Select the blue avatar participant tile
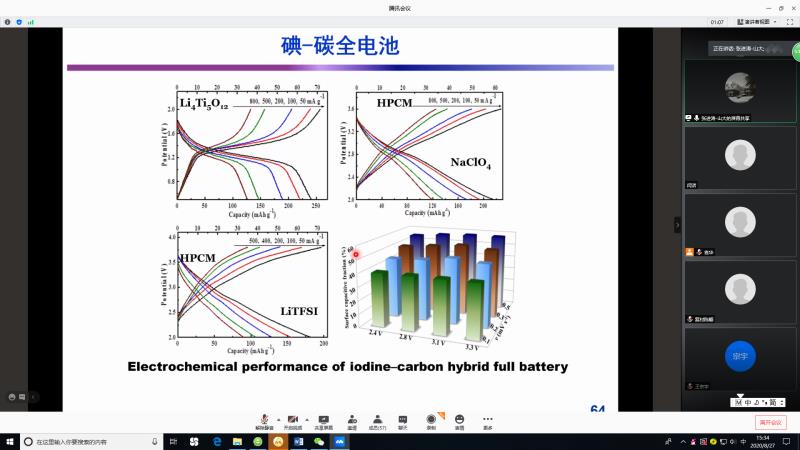 point(739,355)
